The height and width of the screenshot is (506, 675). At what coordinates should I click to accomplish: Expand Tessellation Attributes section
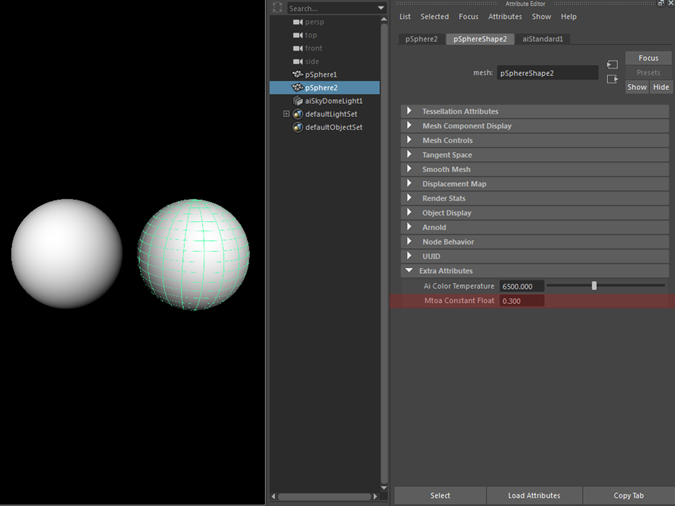coord(535,111)
